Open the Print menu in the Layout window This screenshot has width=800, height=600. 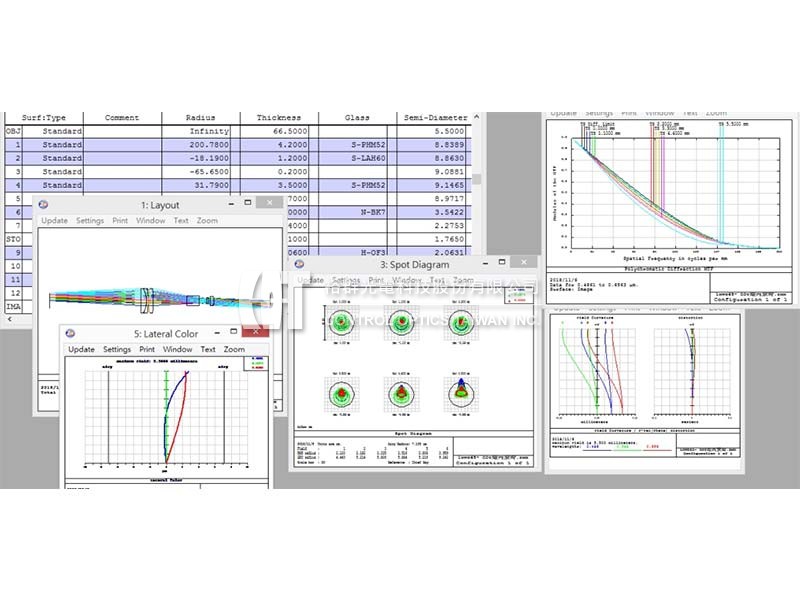(120, 220)
